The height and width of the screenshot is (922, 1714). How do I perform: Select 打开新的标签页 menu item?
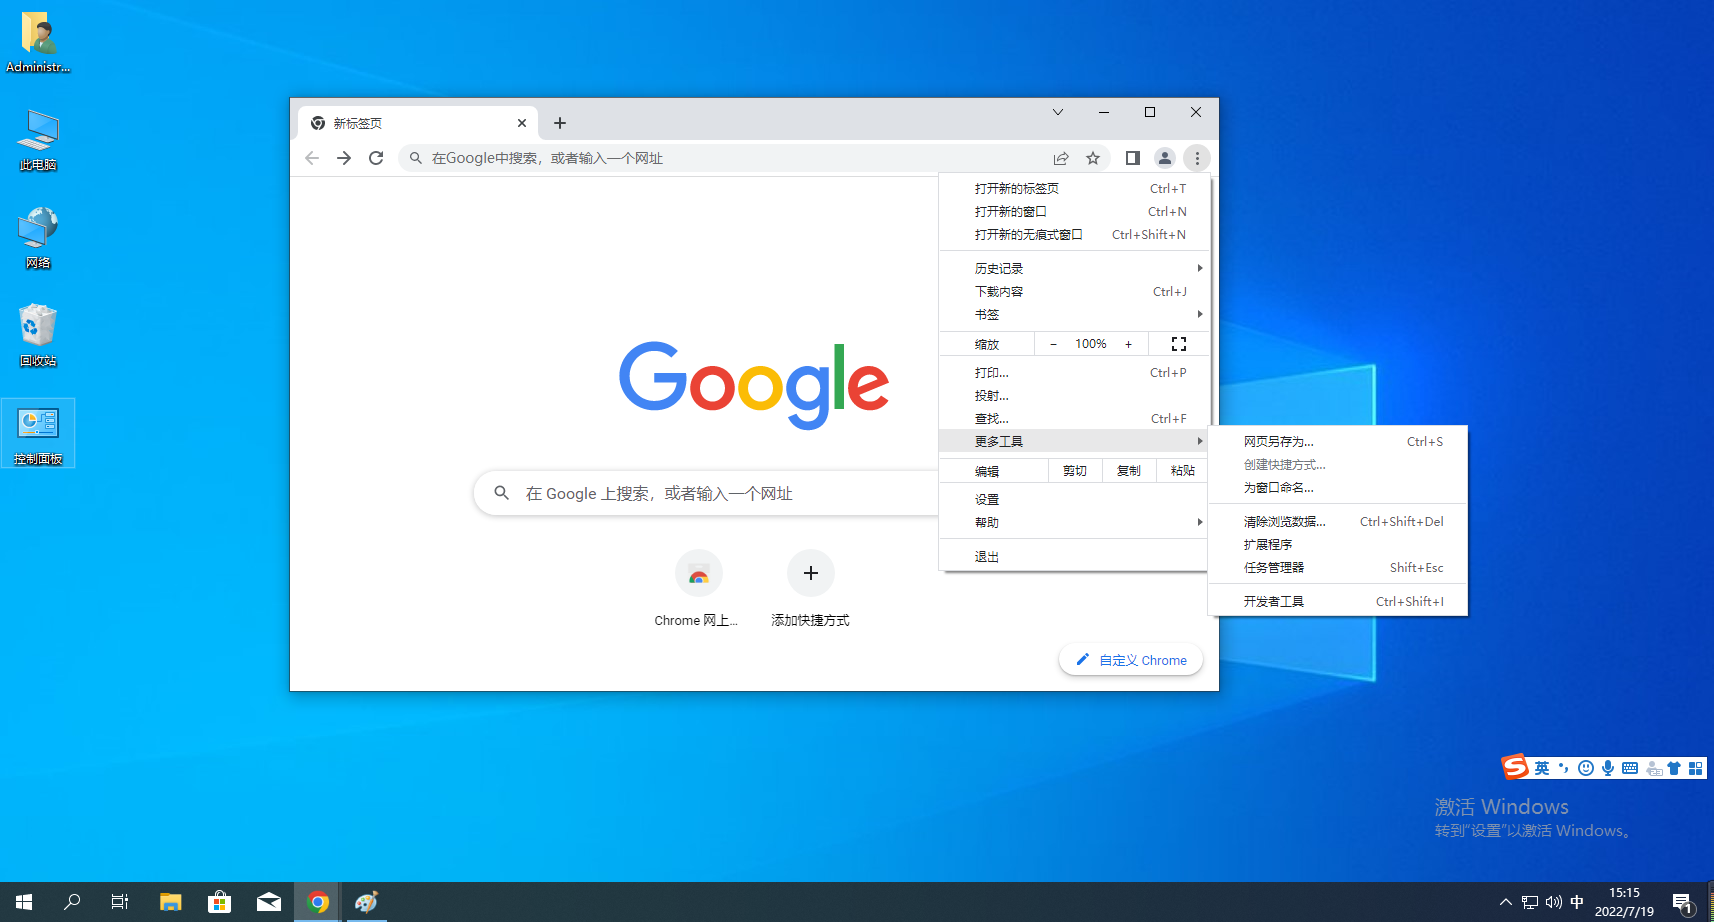coord(1073,188)
